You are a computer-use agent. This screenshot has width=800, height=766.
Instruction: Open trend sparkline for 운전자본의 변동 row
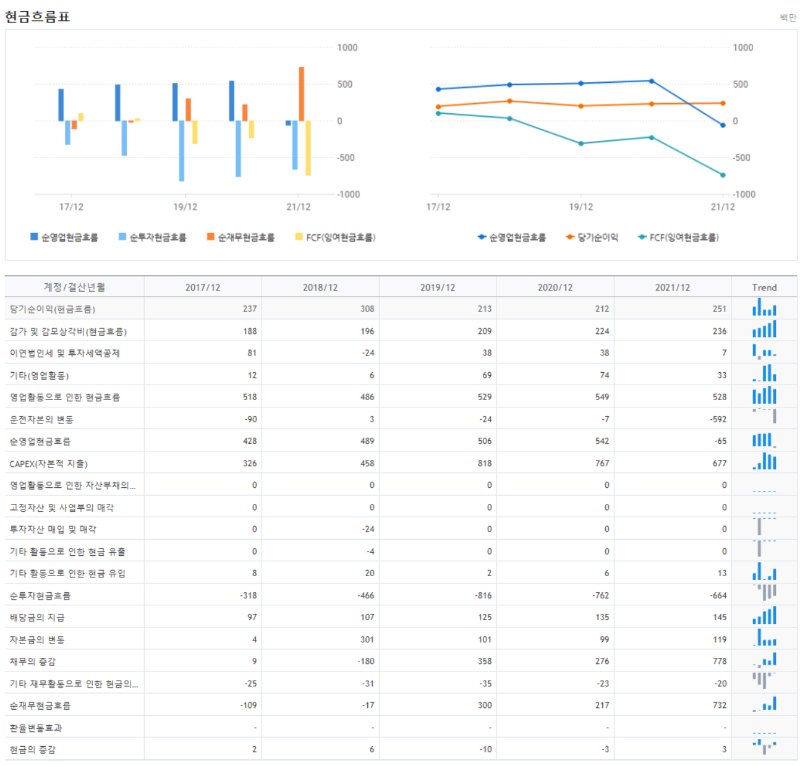point(764,416)
